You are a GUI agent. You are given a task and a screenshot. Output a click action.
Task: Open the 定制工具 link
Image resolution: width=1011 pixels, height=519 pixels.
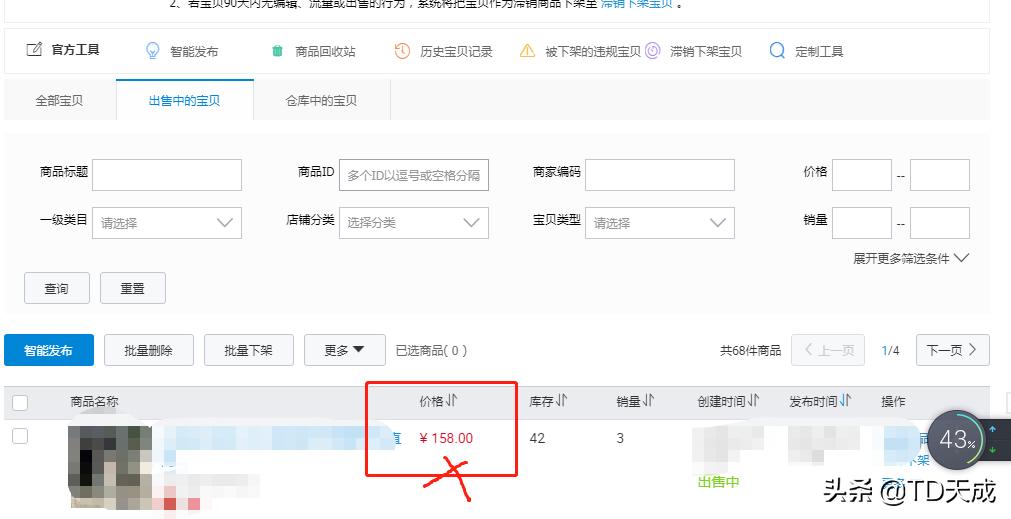pos(819,52)
